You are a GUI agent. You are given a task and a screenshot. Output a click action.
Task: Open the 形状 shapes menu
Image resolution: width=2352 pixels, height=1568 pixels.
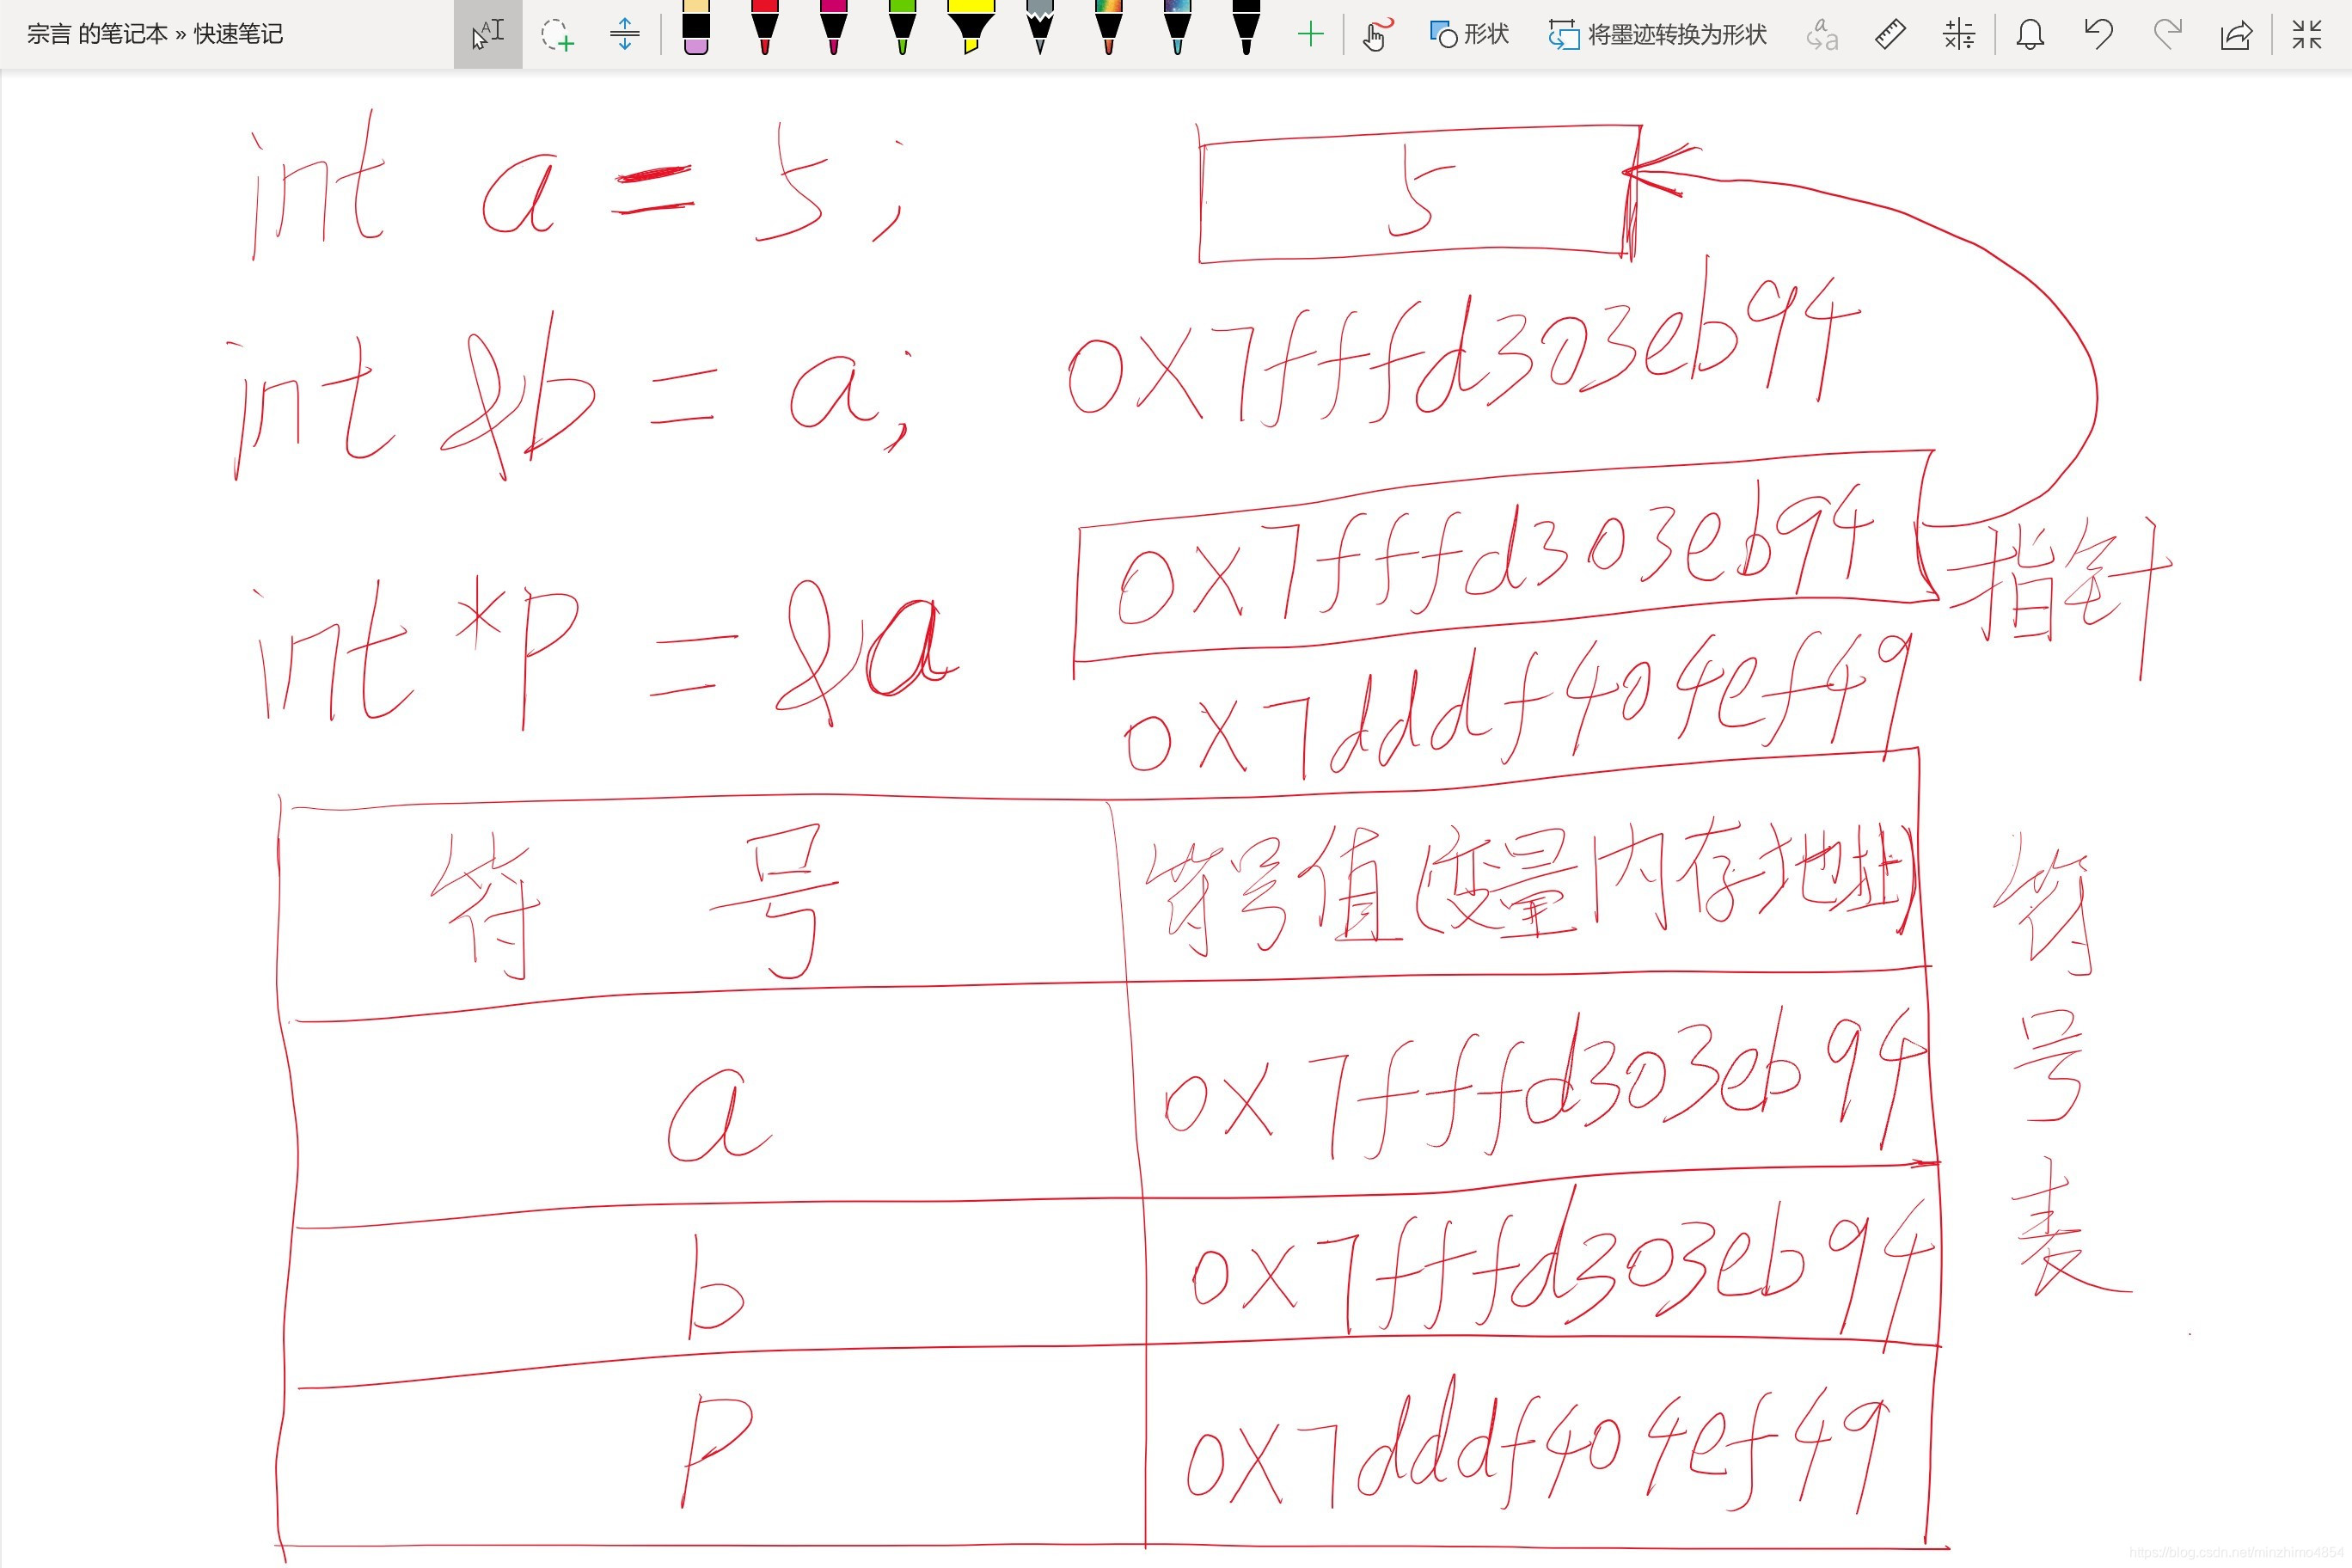(1469, 35)
